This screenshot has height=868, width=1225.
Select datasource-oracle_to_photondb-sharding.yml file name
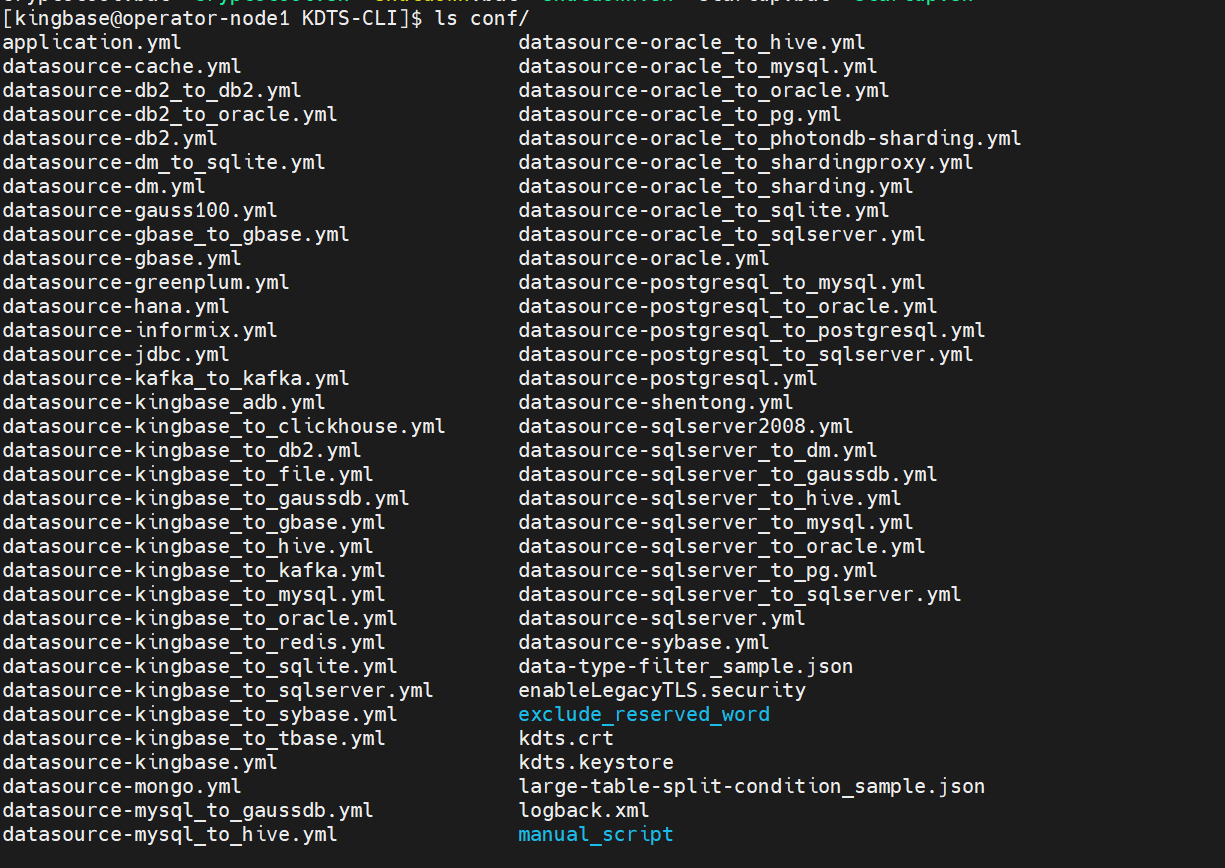click(x=770, y=139)
